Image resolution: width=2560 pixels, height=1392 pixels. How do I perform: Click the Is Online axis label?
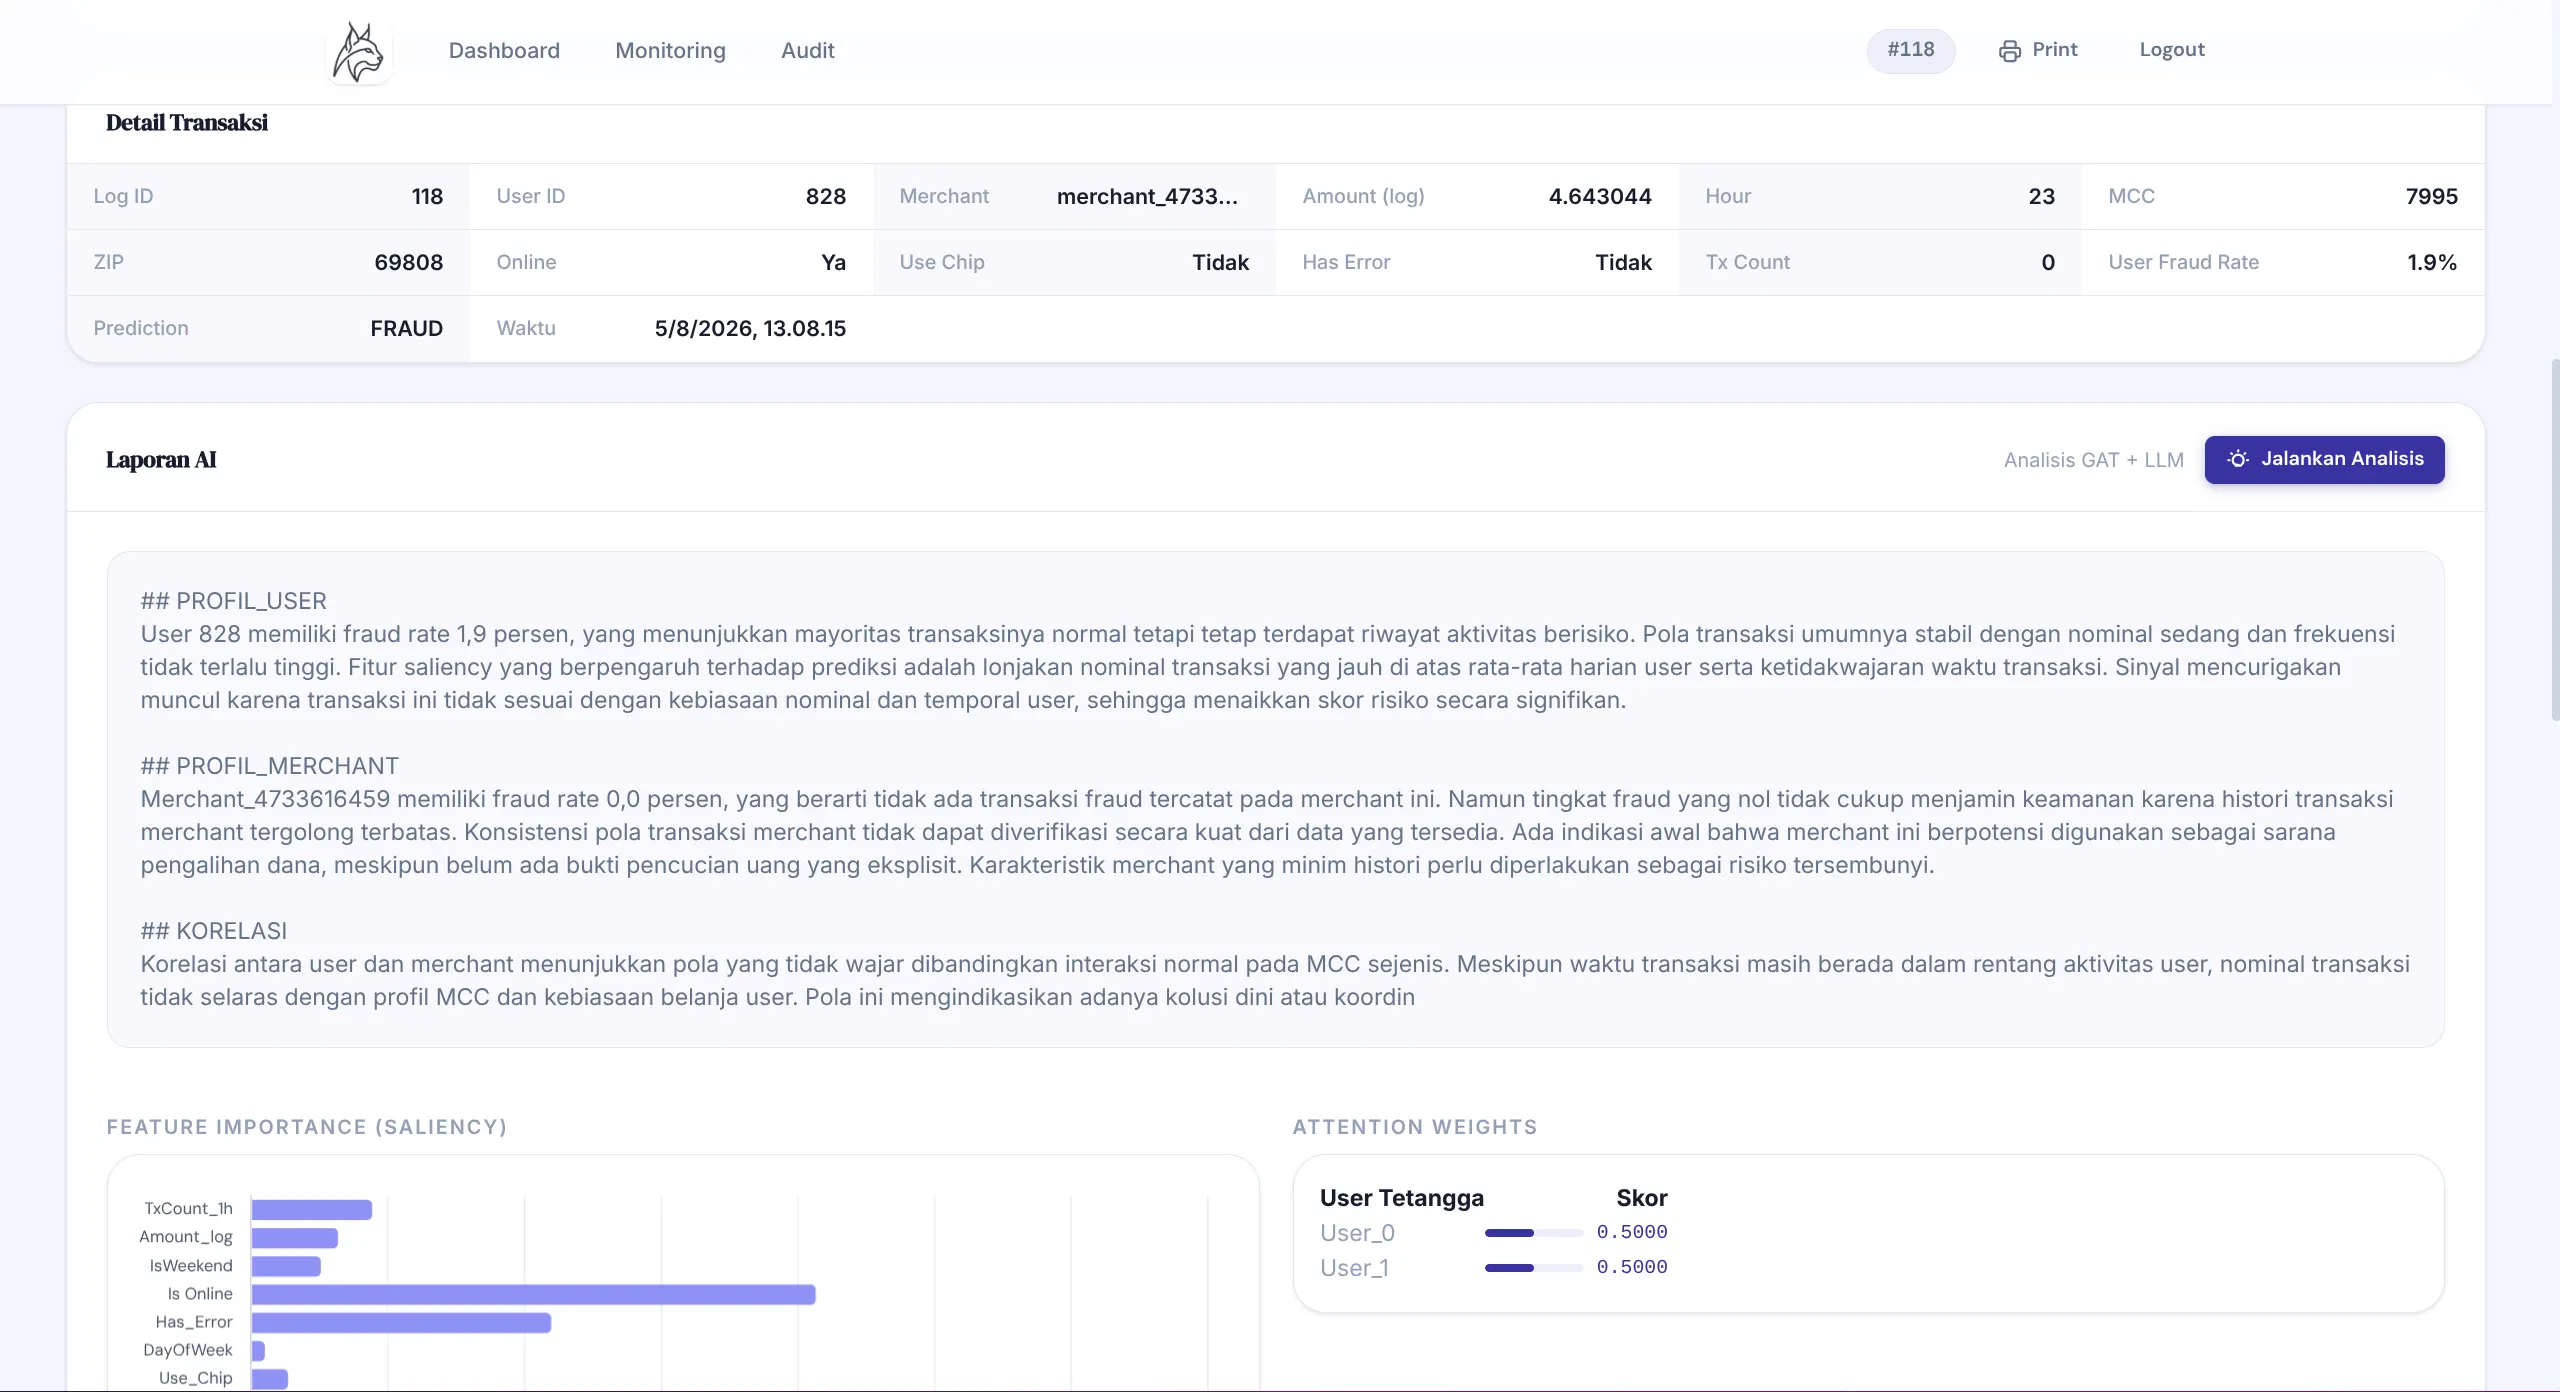tap(200, 1294)
